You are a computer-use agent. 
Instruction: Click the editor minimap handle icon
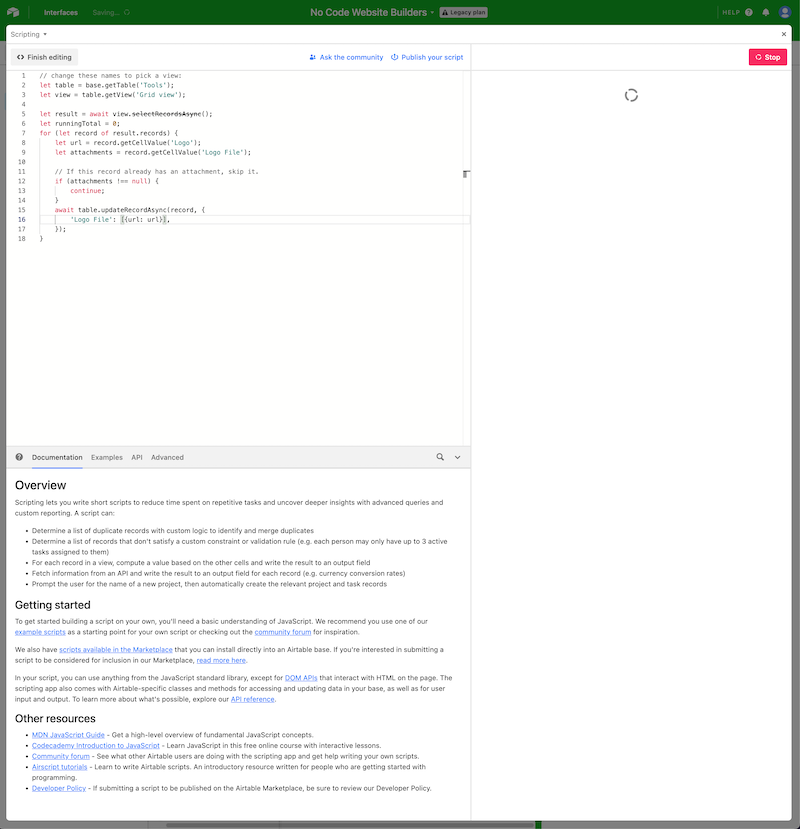coord(466,174)
